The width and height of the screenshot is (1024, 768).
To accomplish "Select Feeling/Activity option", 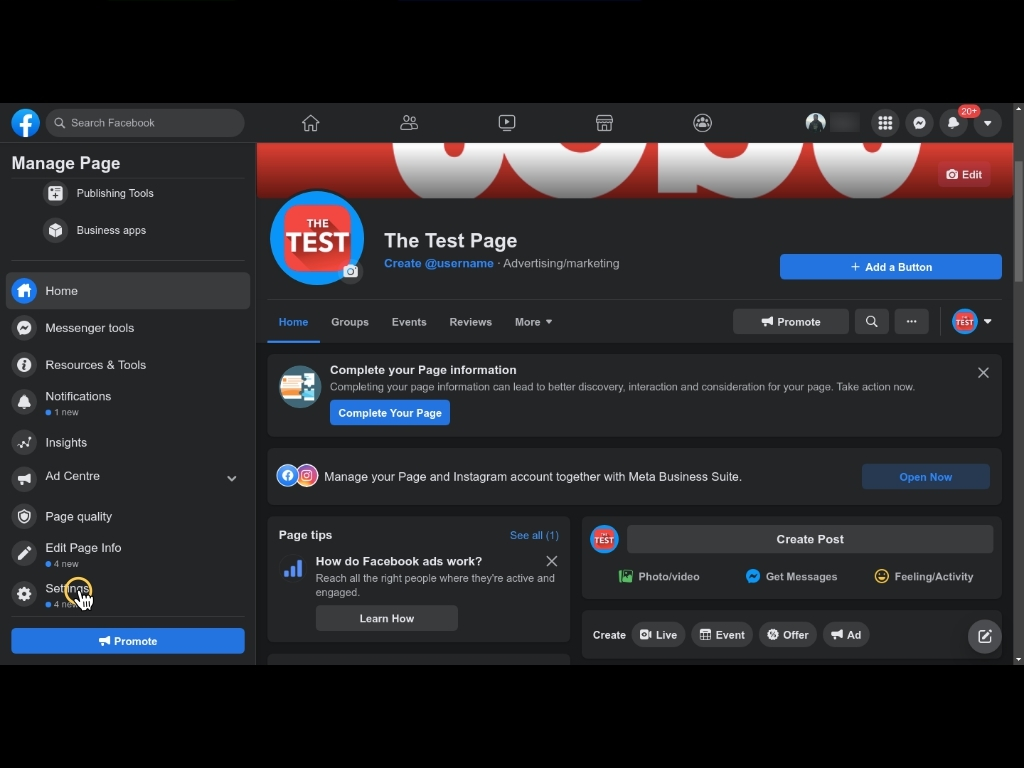I will pyautogui.click(x=923, y=577).
